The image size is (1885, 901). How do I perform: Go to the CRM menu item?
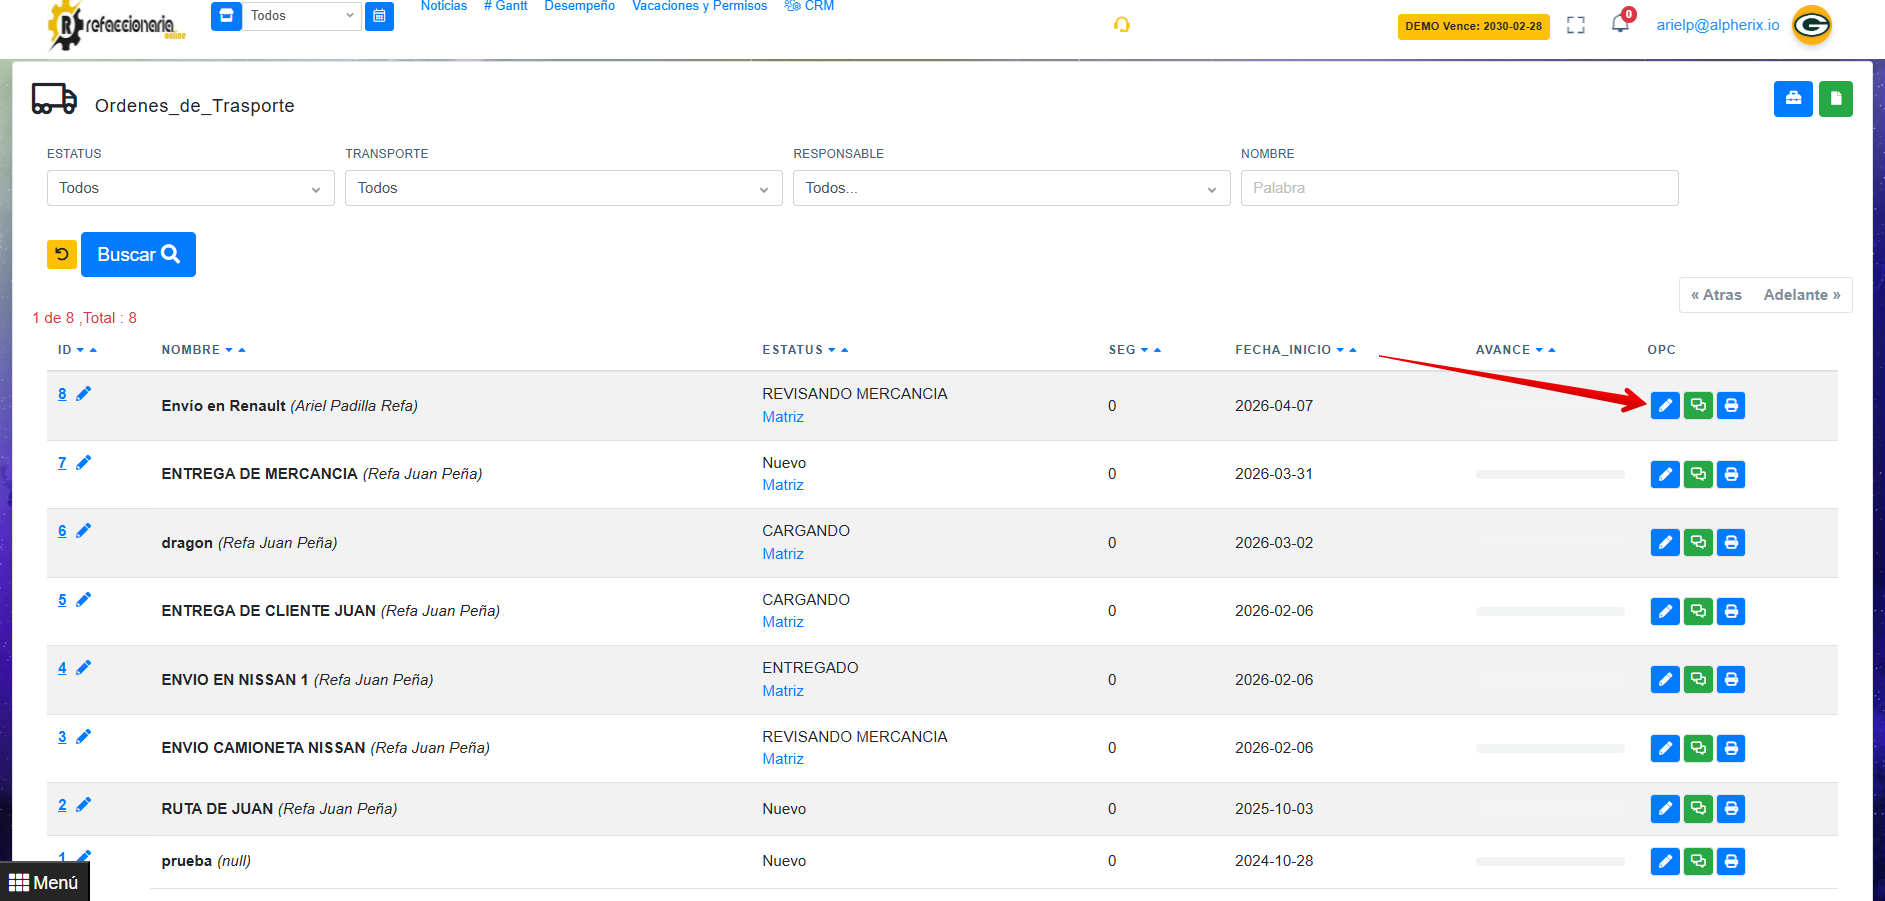tap(809, 6)
